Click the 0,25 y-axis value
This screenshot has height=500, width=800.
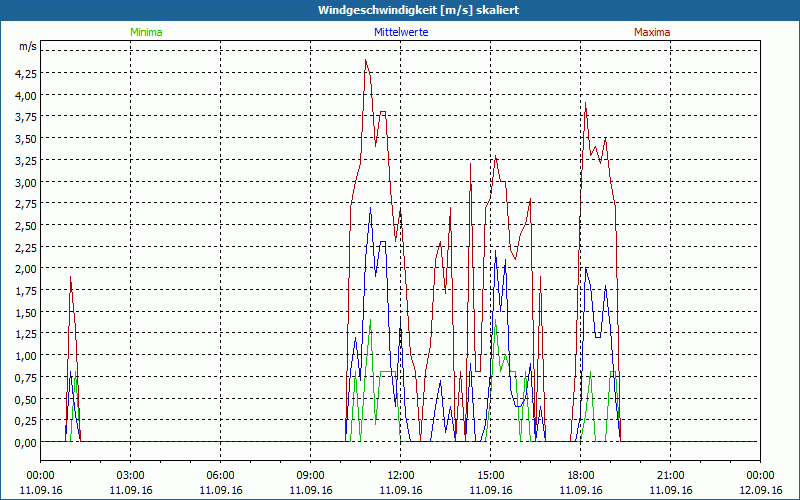pos(26,420)
